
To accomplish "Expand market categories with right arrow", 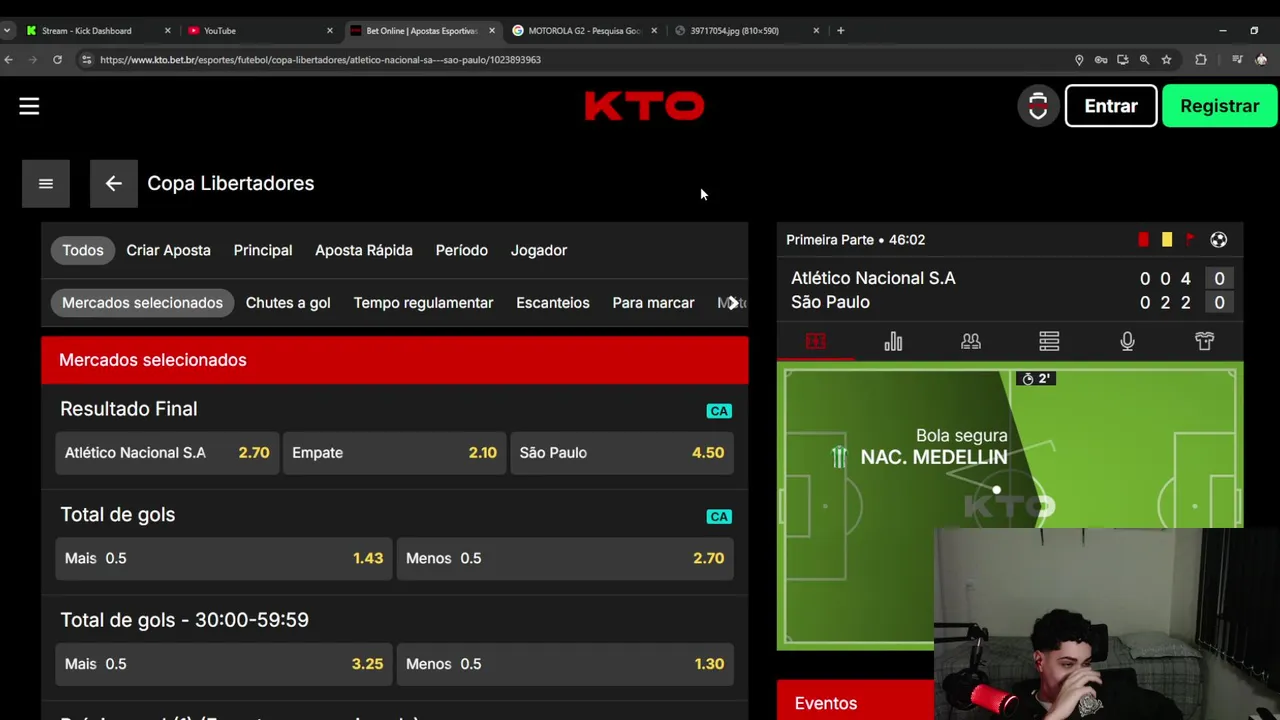I will 733,303.
